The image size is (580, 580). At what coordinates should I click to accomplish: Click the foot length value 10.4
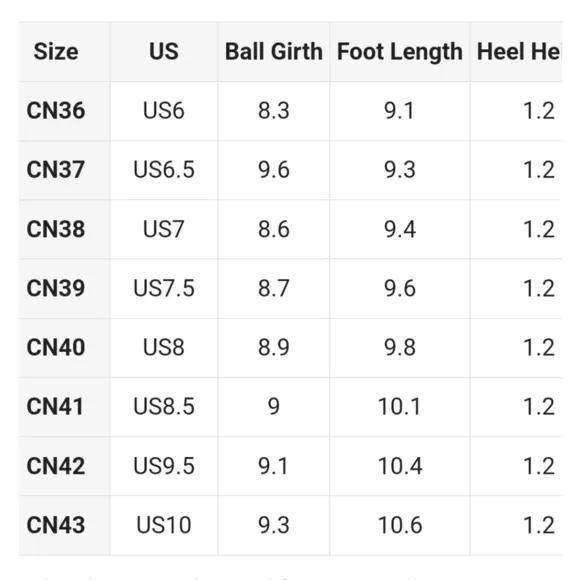(x=400, y=465)
